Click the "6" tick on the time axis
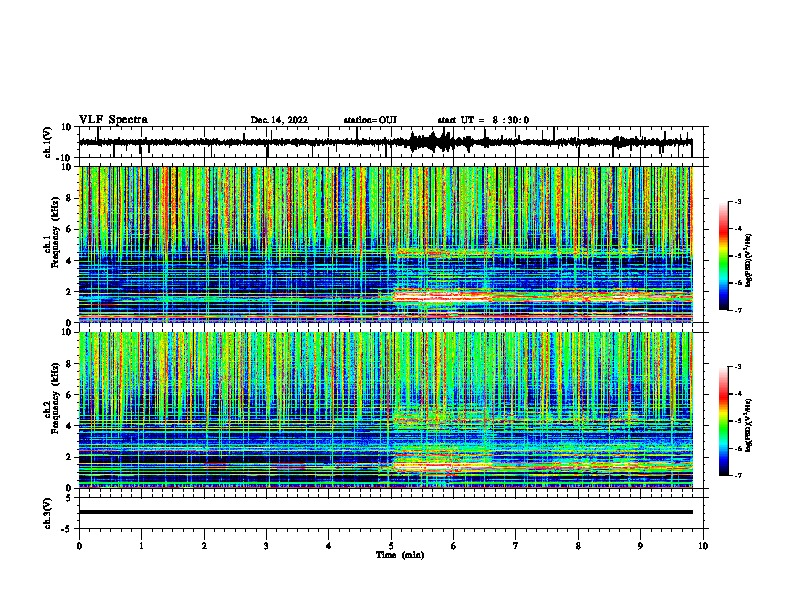This screenshot has width=792, height=612. [454, 546]
